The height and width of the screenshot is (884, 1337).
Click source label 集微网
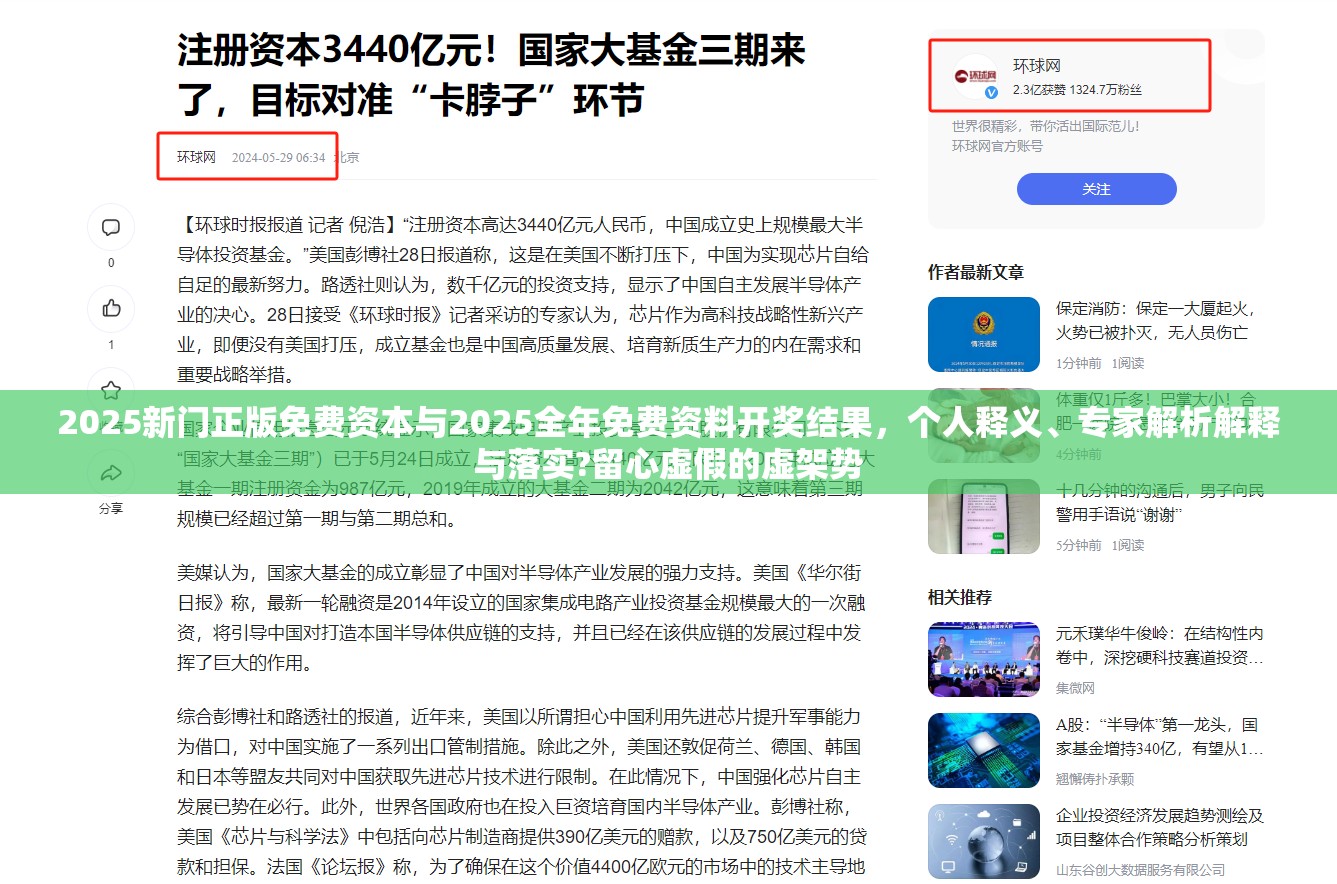(1076, 688)
